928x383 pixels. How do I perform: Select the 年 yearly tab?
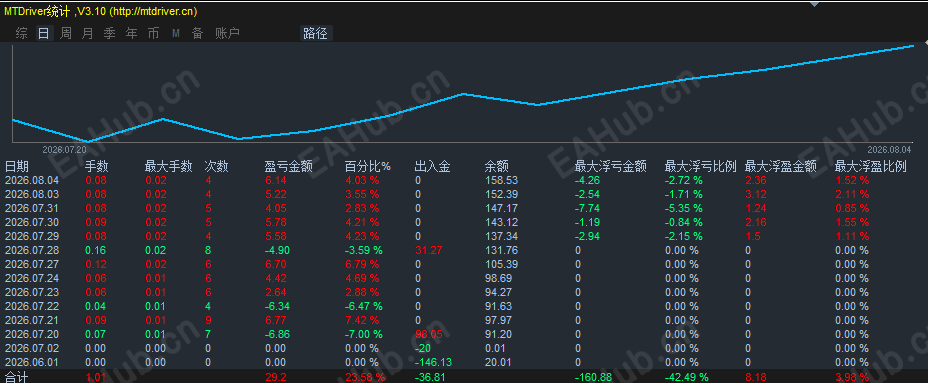pyautogui.click(x=131, y=34)
